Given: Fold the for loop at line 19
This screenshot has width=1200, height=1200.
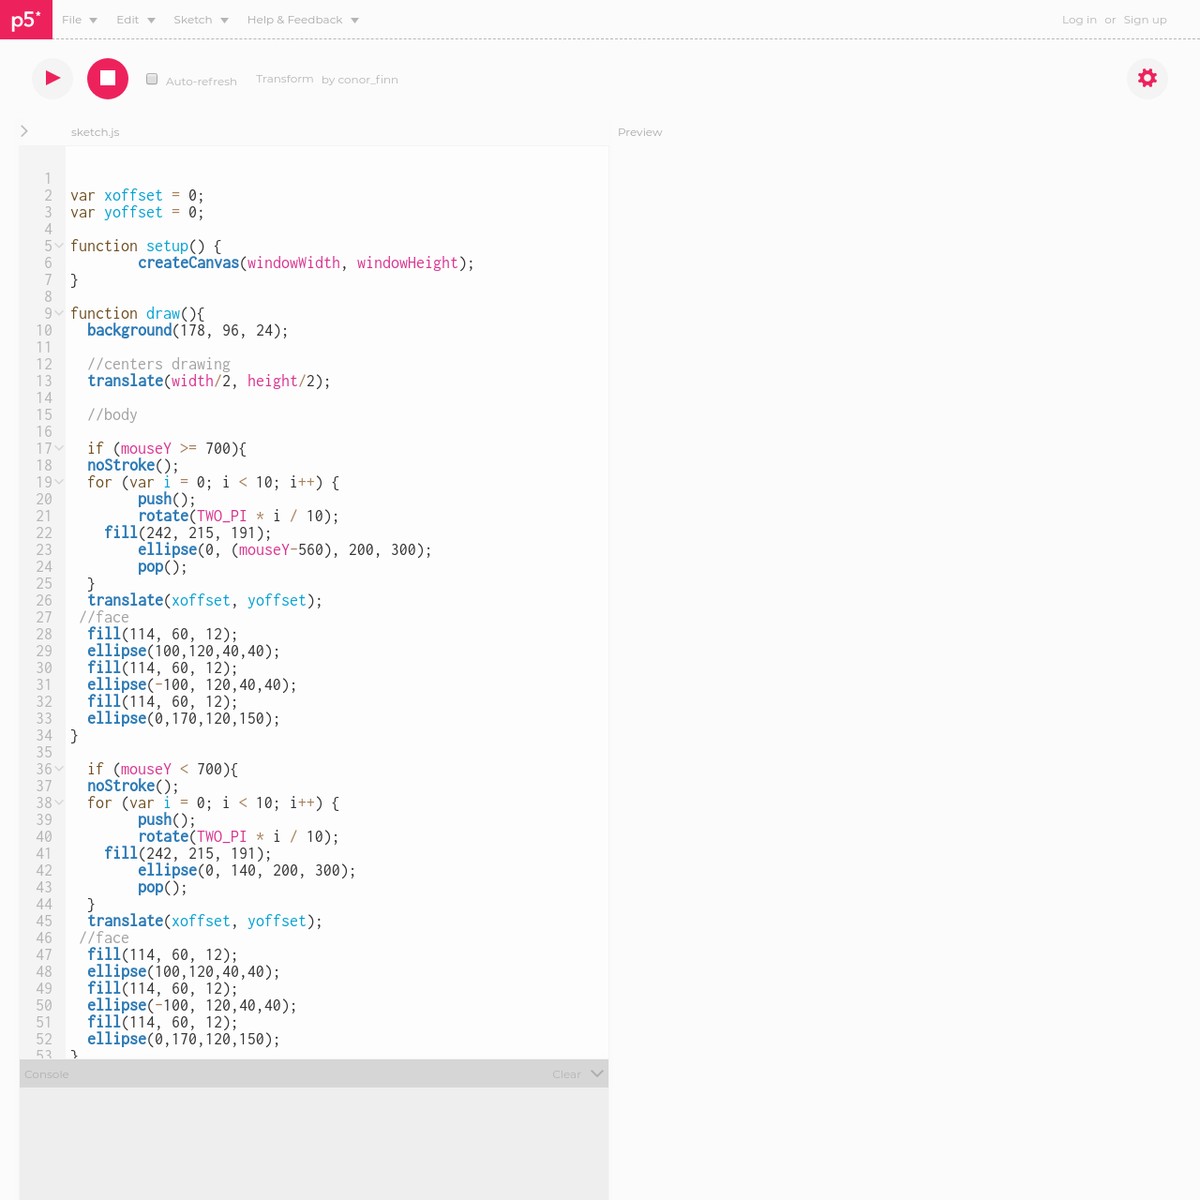Looking at the screenshot, I should (x=59, y=482).
